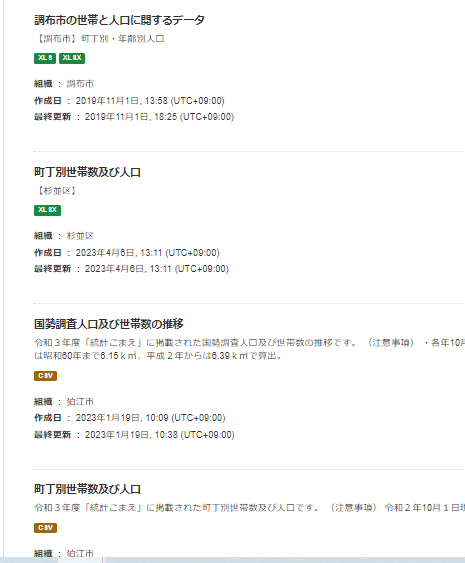Select 作成日 line dated 2023年4月6日
Screen dimensions: 465x563
127,253
